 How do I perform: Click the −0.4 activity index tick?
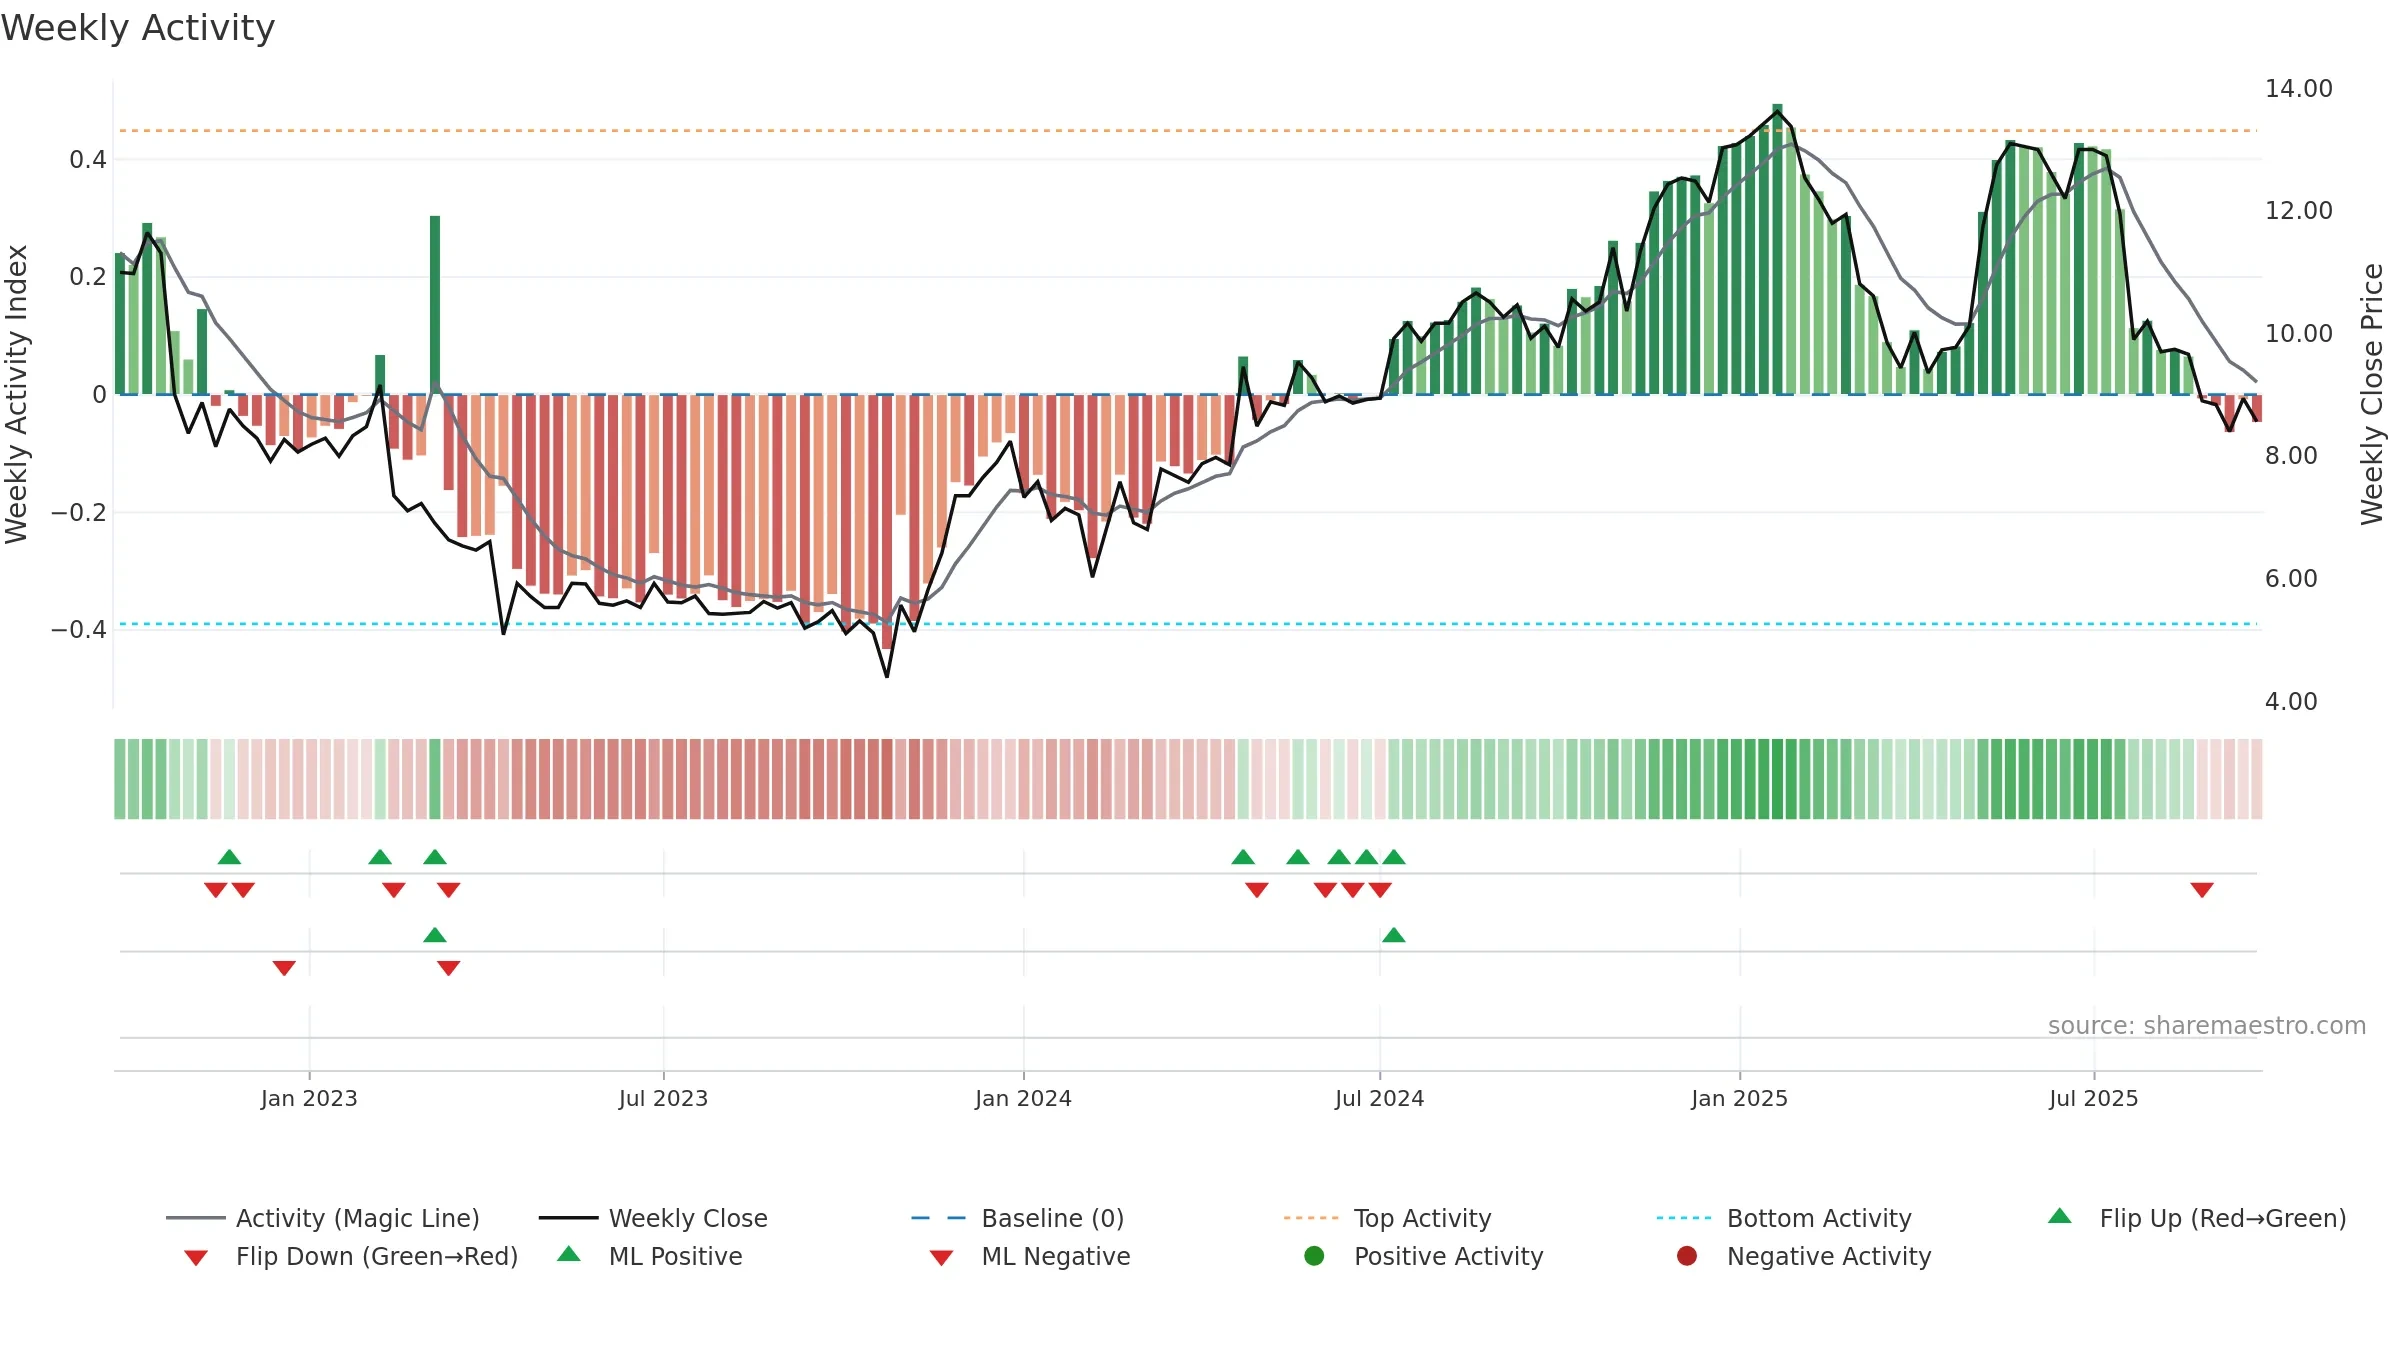coord(79,630)
